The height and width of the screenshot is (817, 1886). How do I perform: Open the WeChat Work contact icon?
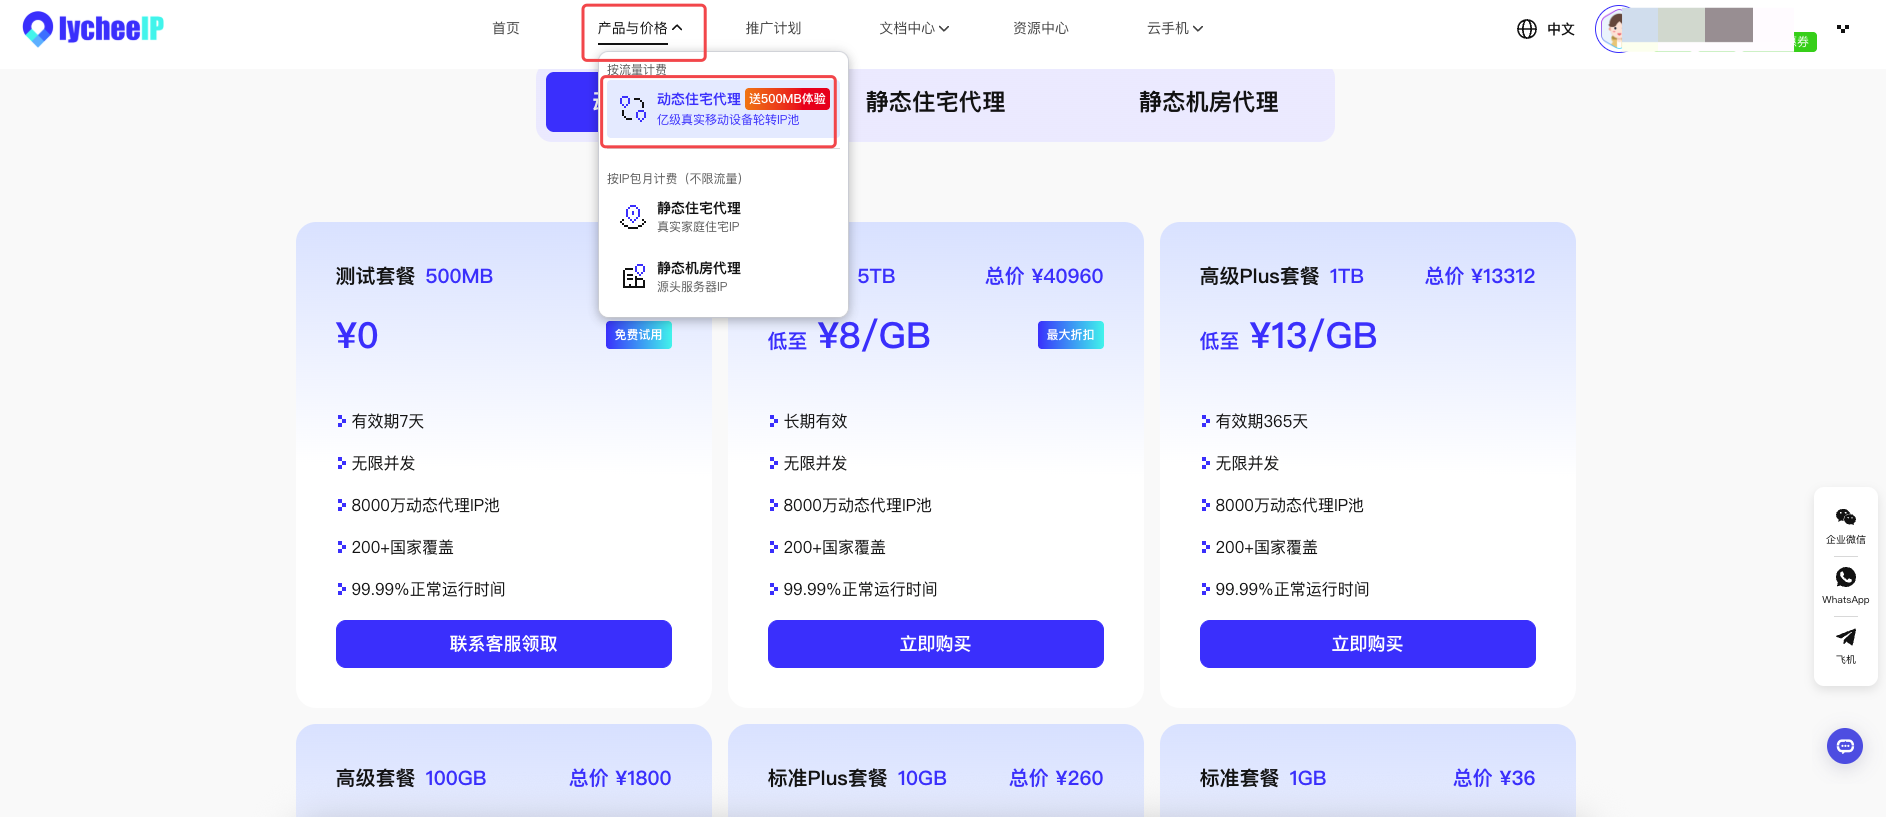[1845, 517]
